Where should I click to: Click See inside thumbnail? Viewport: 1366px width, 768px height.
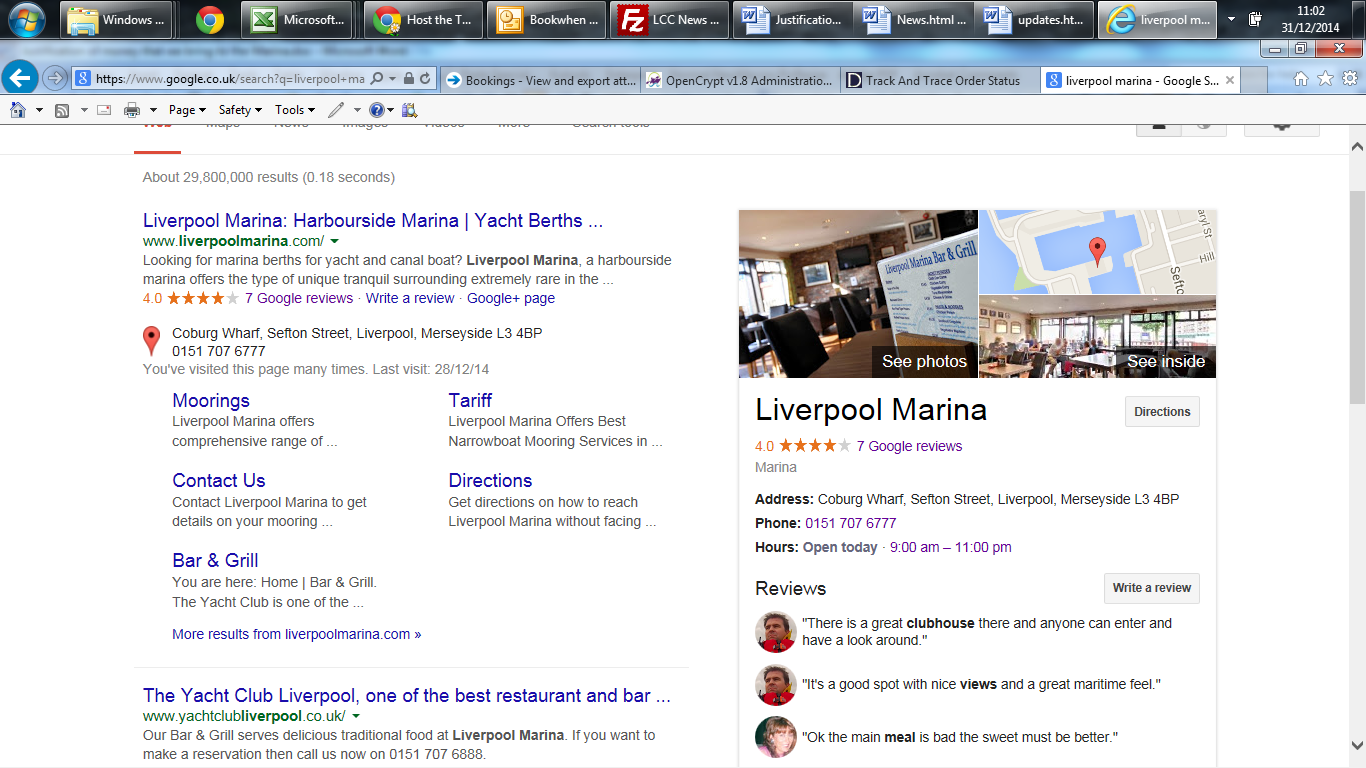pos(1097,337)
